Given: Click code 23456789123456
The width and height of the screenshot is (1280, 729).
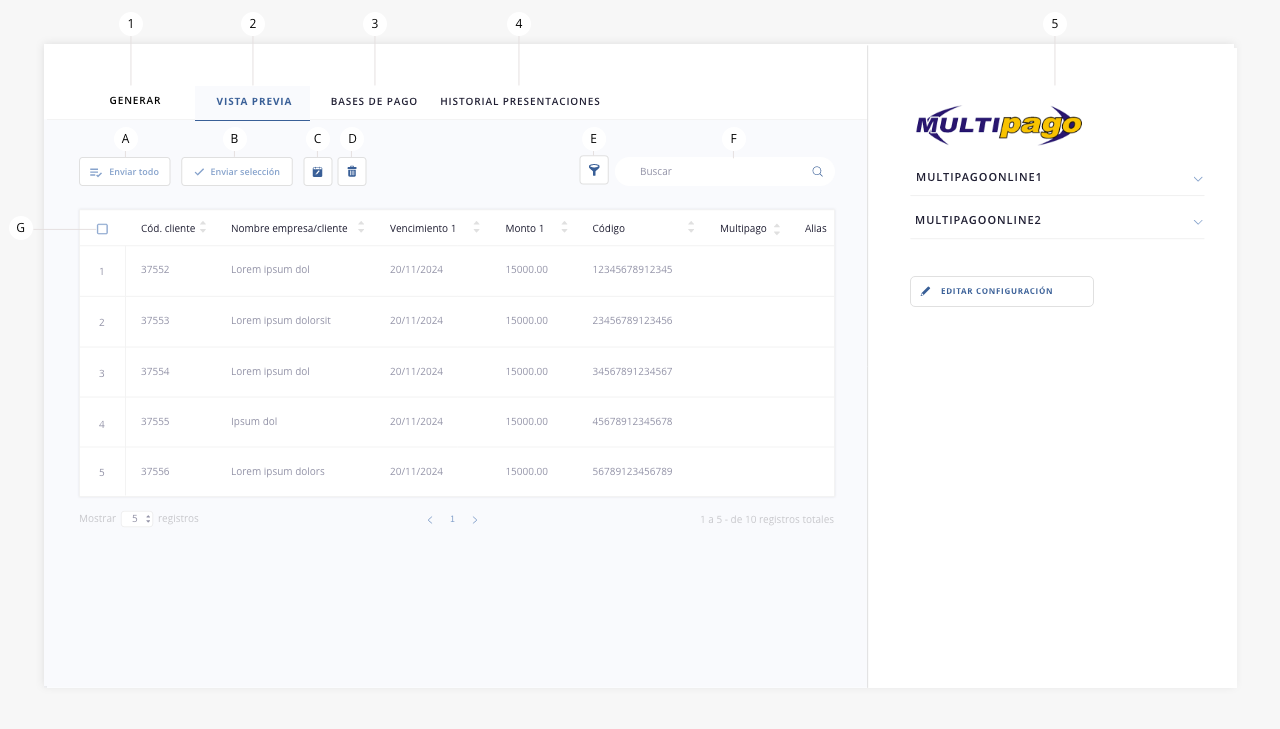Looking at the screenshot, I should coord(632,321).
